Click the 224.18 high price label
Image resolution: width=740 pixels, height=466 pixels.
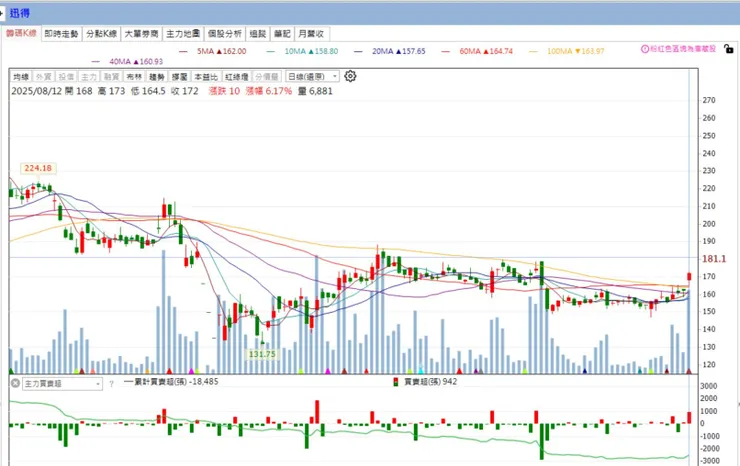pyautogui.click(x=38, y=168)
